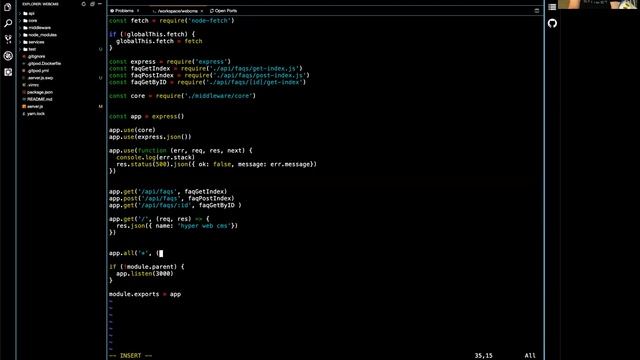The height and width of the screenshot is (360, 640).
Task: Switch to the Open Ports tab
Action: (x=223, y=11)
